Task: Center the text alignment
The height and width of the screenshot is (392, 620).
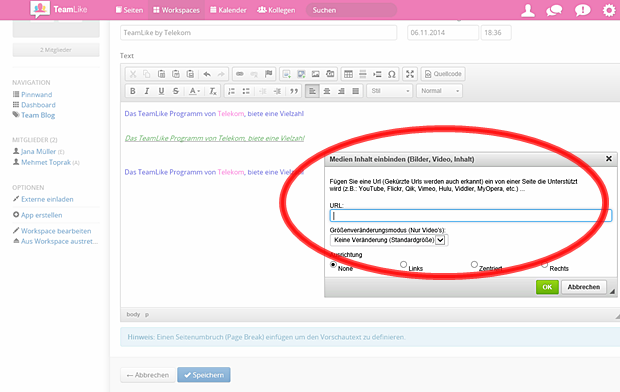Action: [327, 91]
